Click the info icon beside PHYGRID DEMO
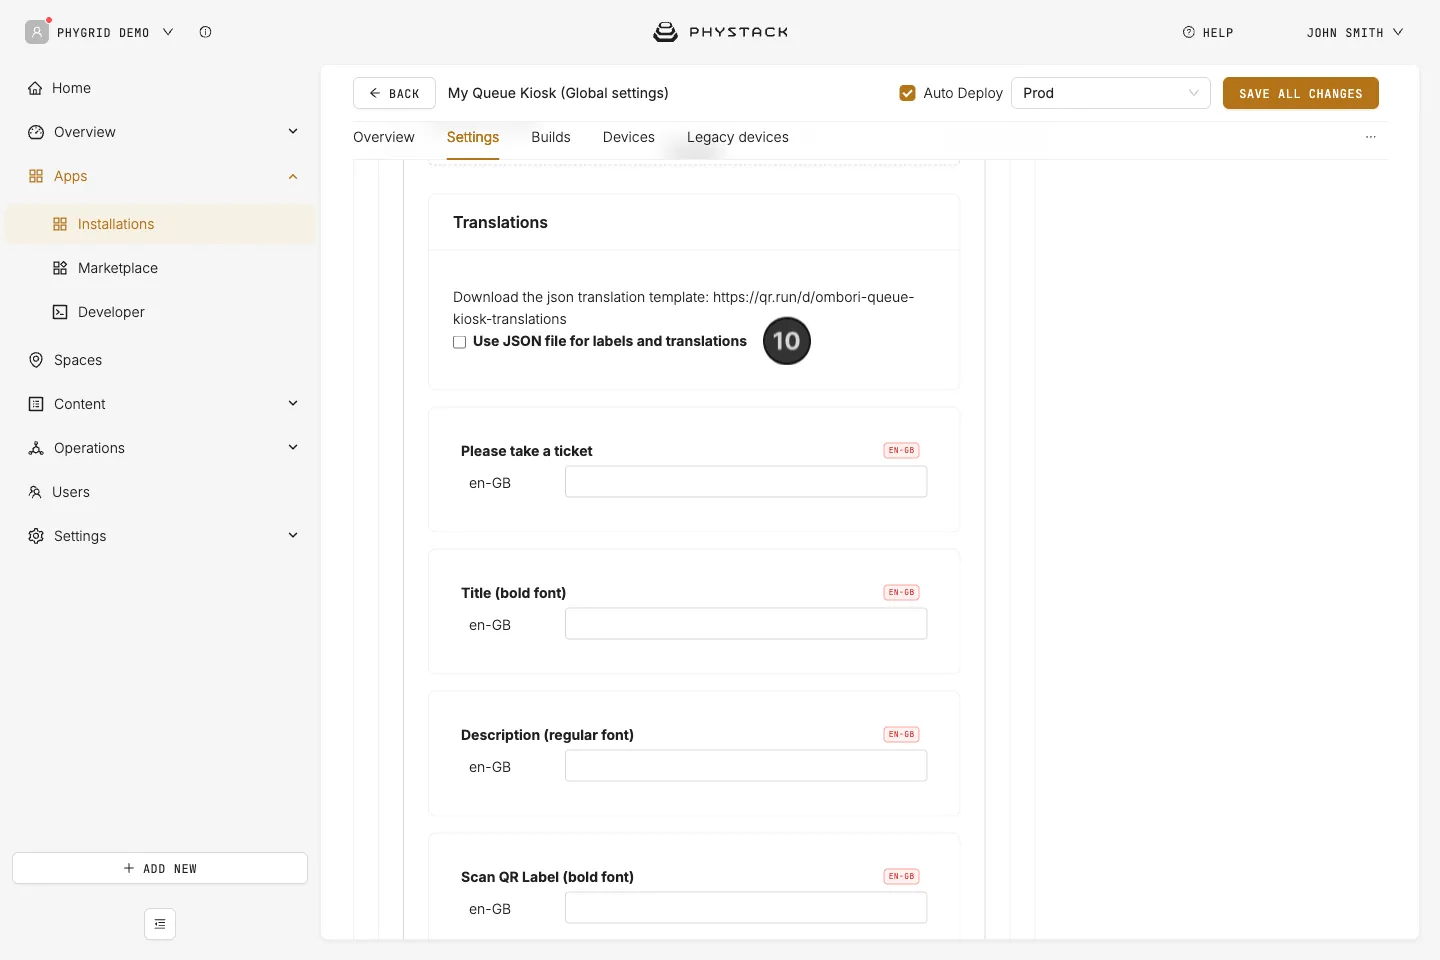This screenshot has height=960, width=1440. coord(205,32)
